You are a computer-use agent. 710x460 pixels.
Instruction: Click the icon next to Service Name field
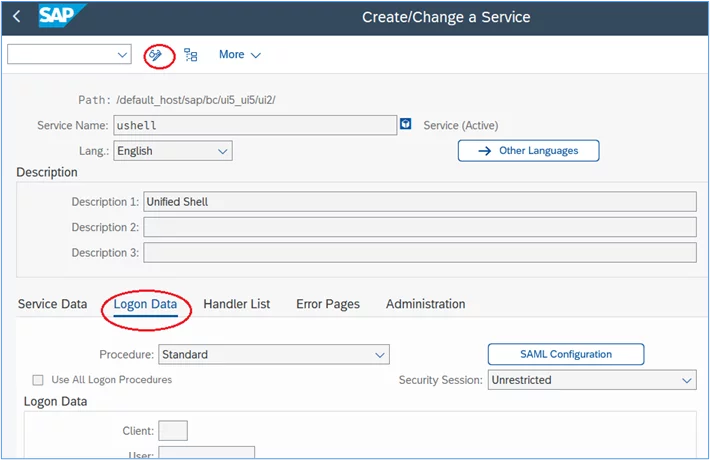coord(406,124)
